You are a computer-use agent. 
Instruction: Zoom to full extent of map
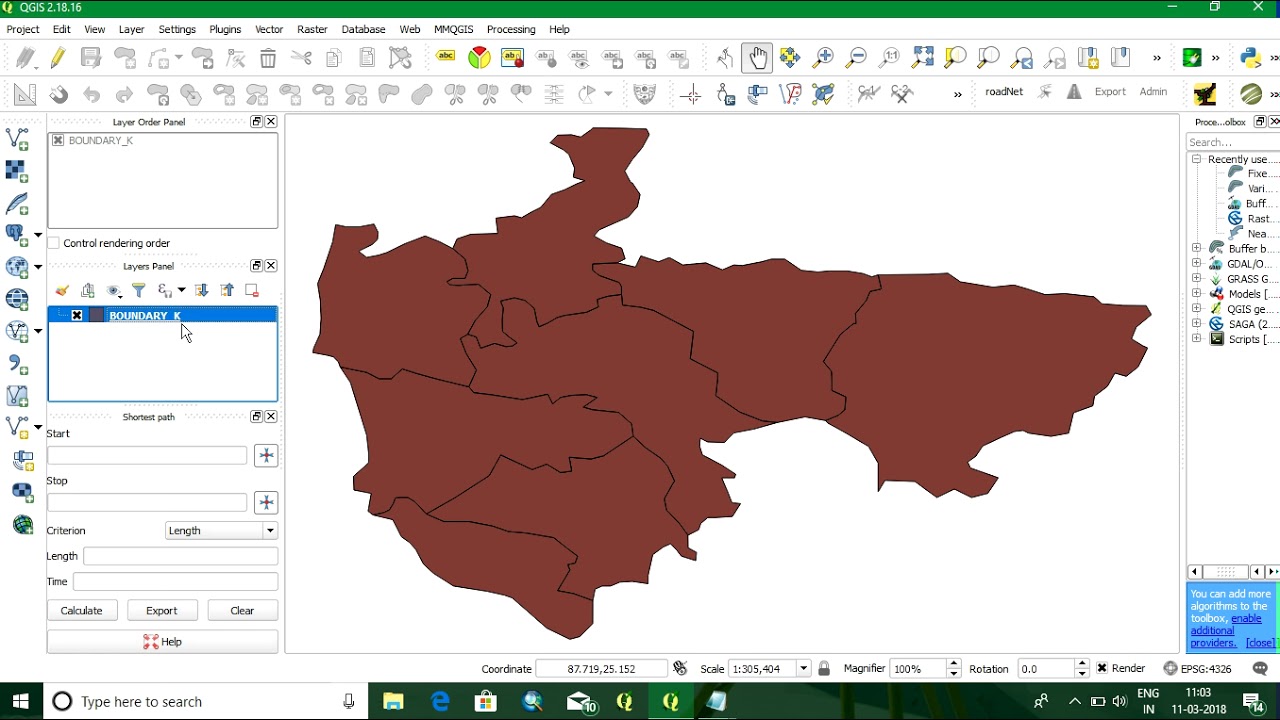point(922,58)
